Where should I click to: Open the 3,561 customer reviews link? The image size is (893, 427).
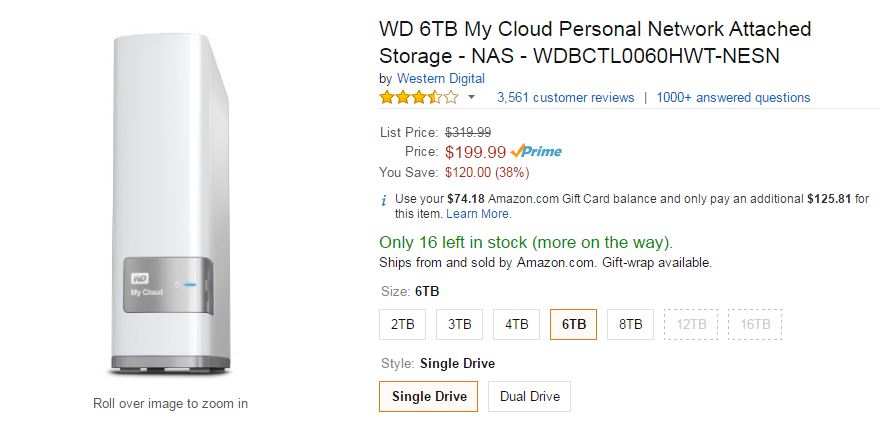pyautogui.click(x=565, y=98)
